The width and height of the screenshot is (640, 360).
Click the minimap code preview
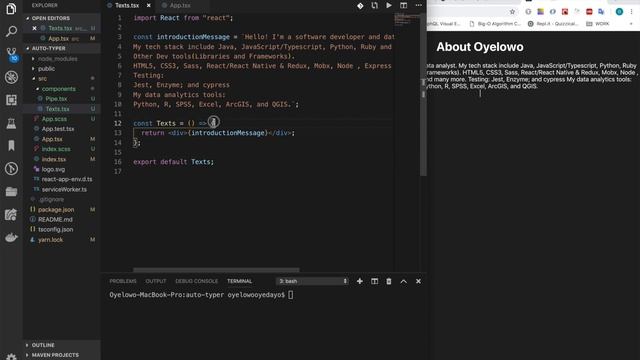407,19
